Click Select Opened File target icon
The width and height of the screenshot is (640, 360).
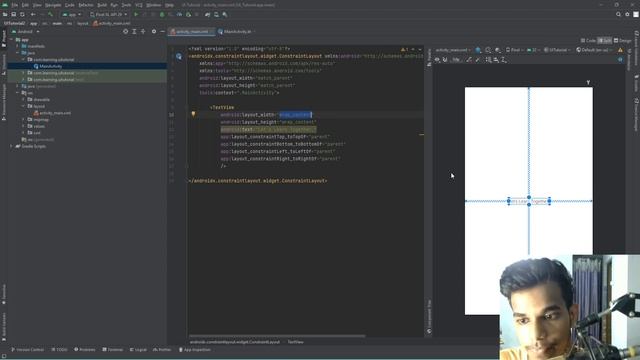pos(125,31)
